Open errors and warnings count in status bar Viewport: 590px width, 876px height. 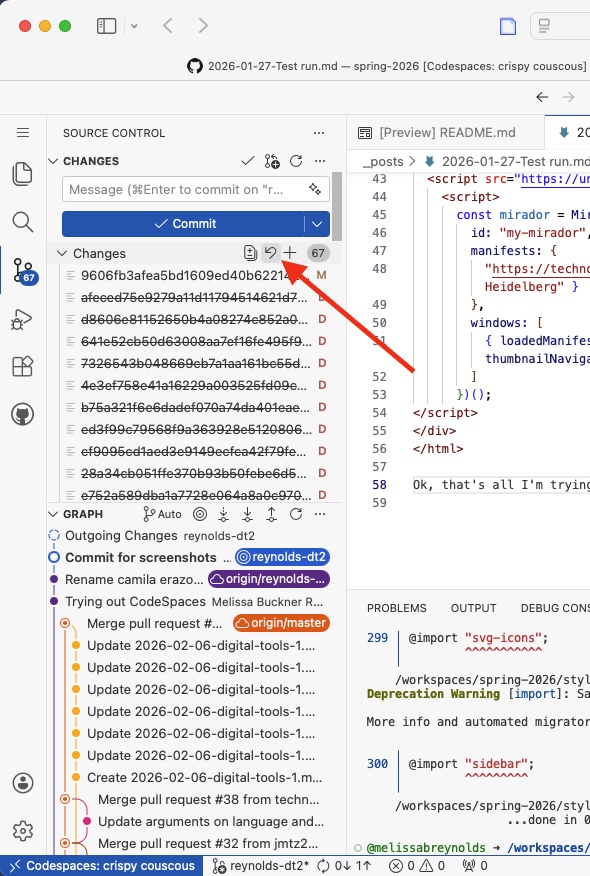click(417, 866)
